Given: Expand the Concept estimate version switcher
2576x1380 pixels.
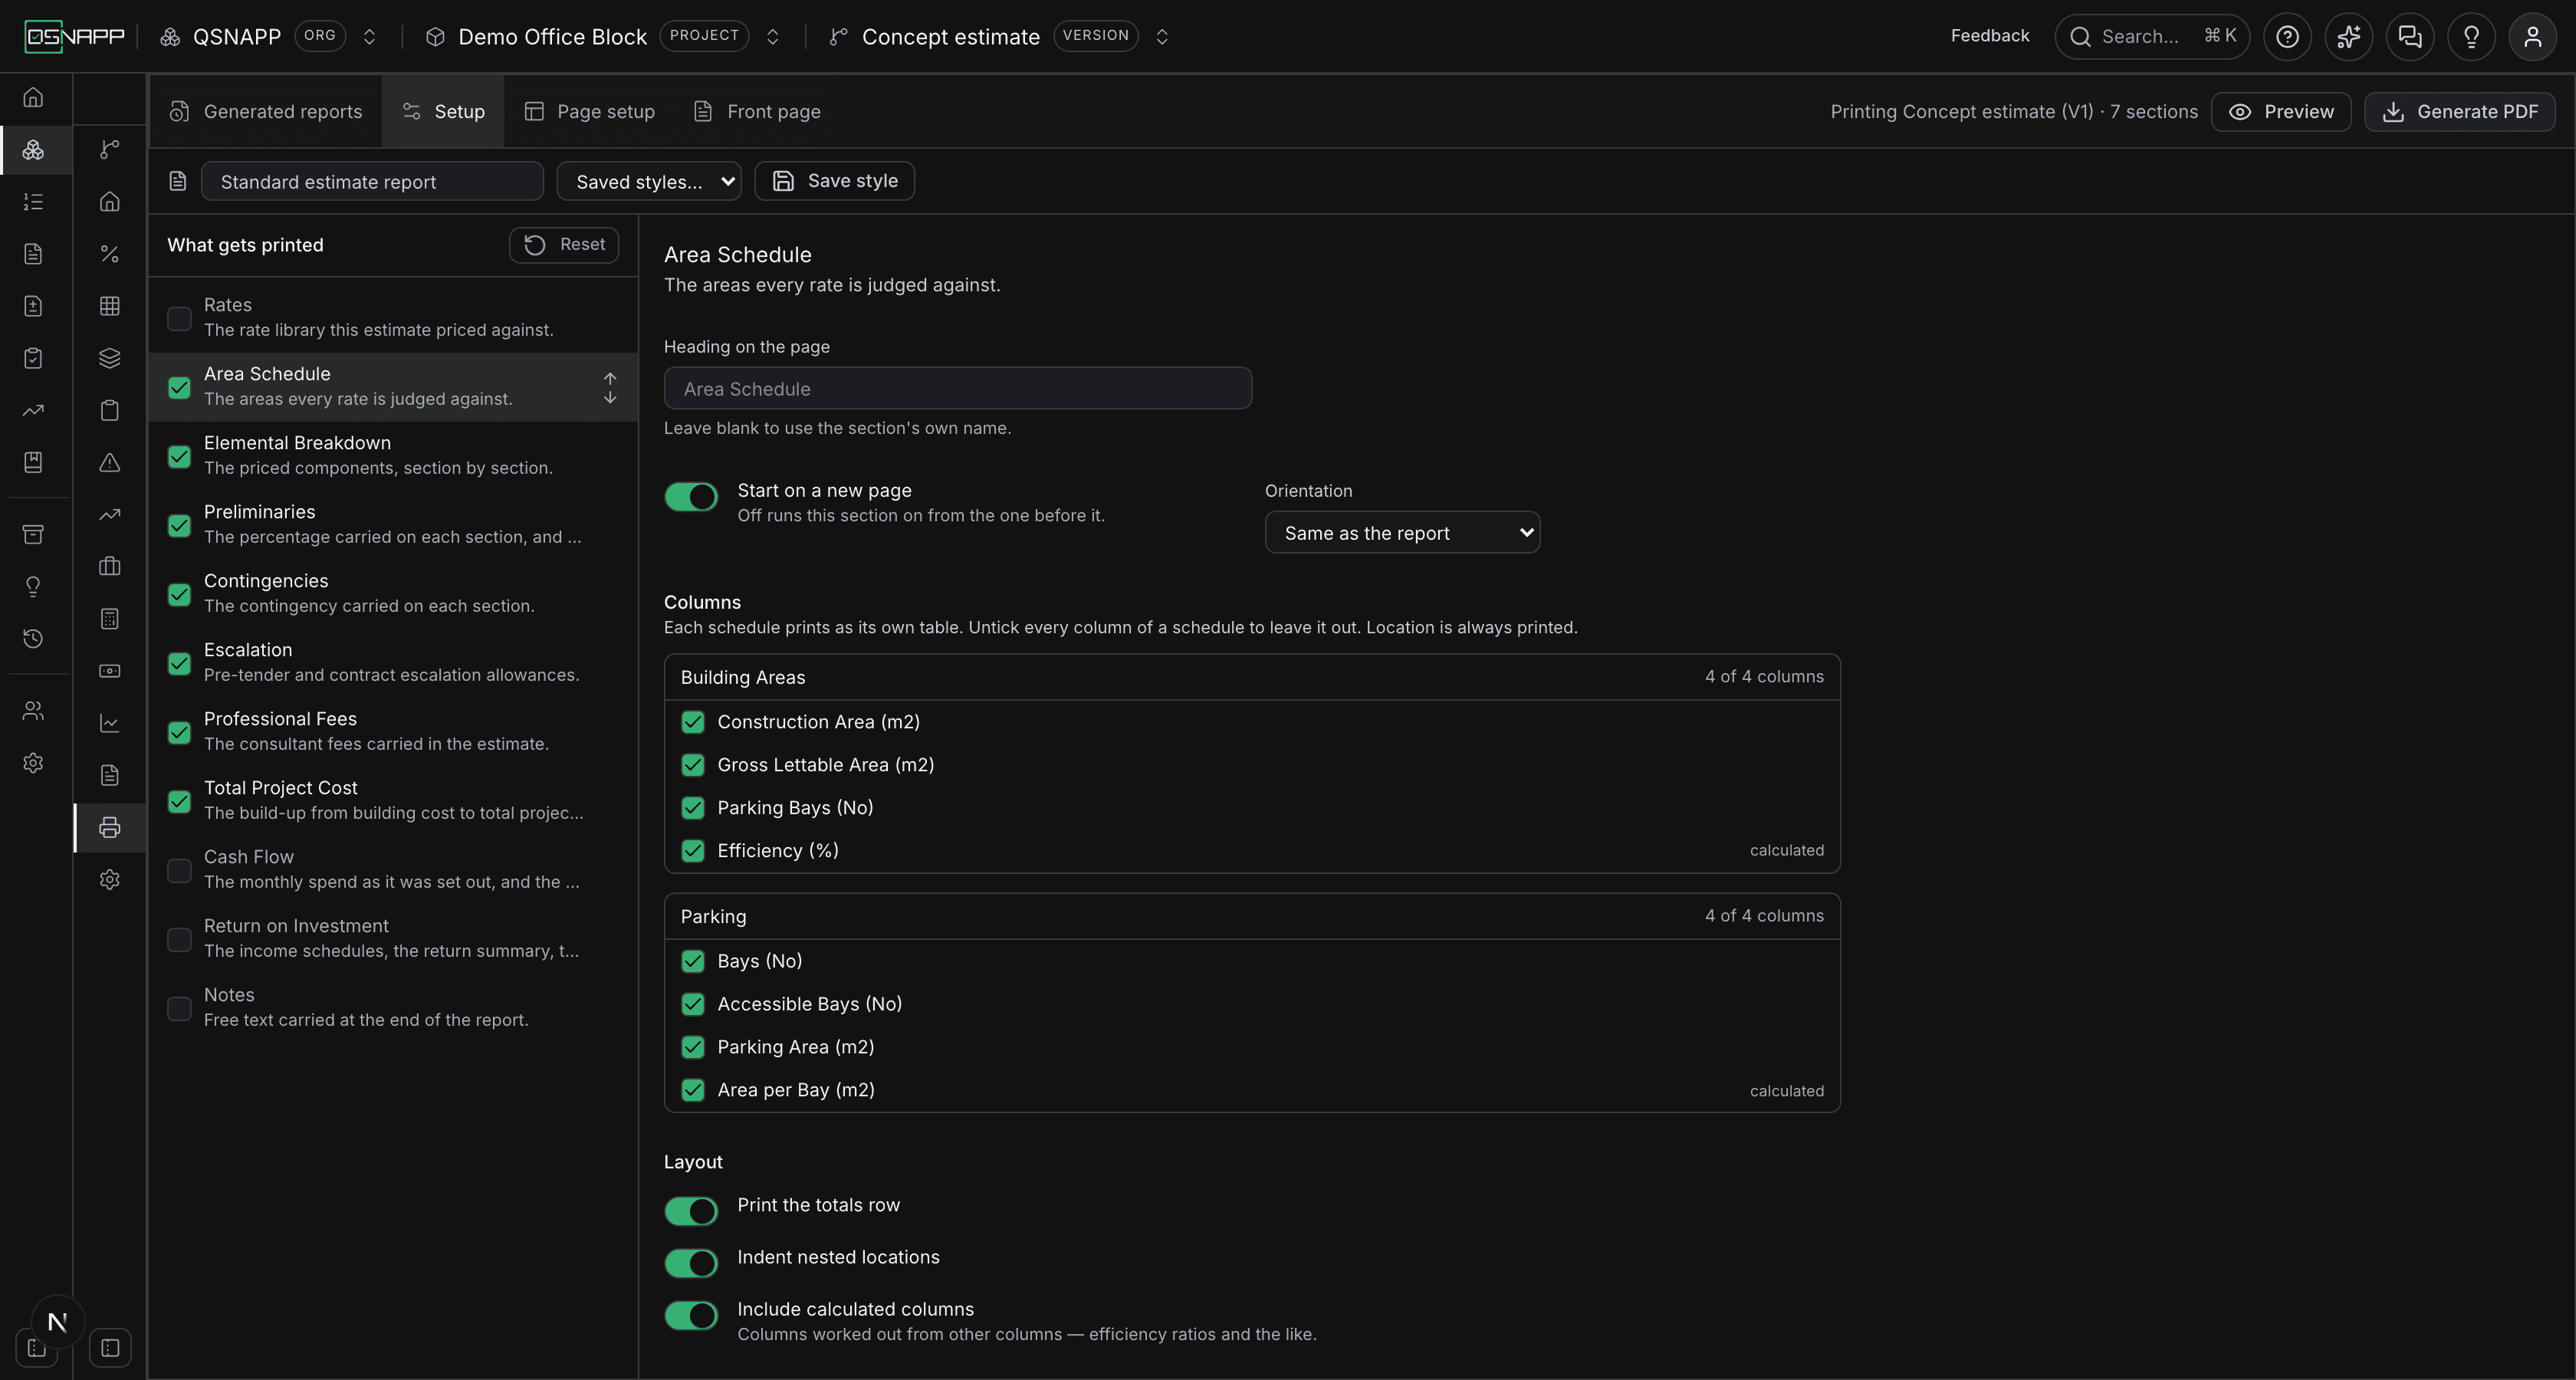Looking at the screenshot, I should (x=1161, y=37).
